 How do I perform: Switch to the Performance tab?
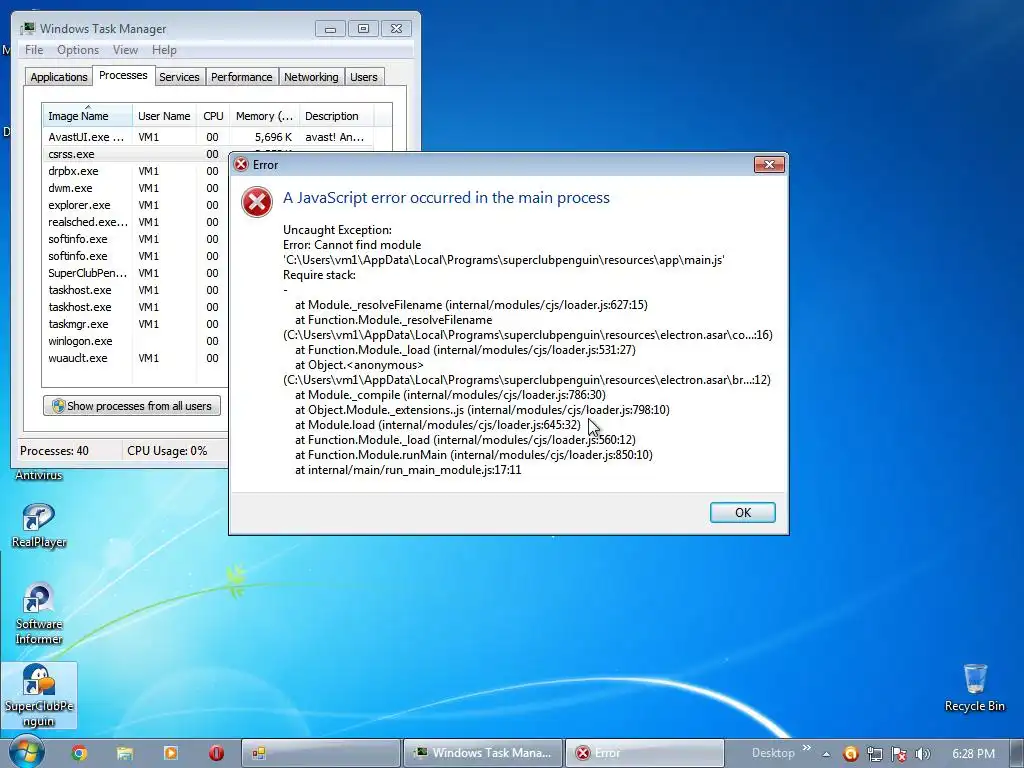[x=242, y=77]
